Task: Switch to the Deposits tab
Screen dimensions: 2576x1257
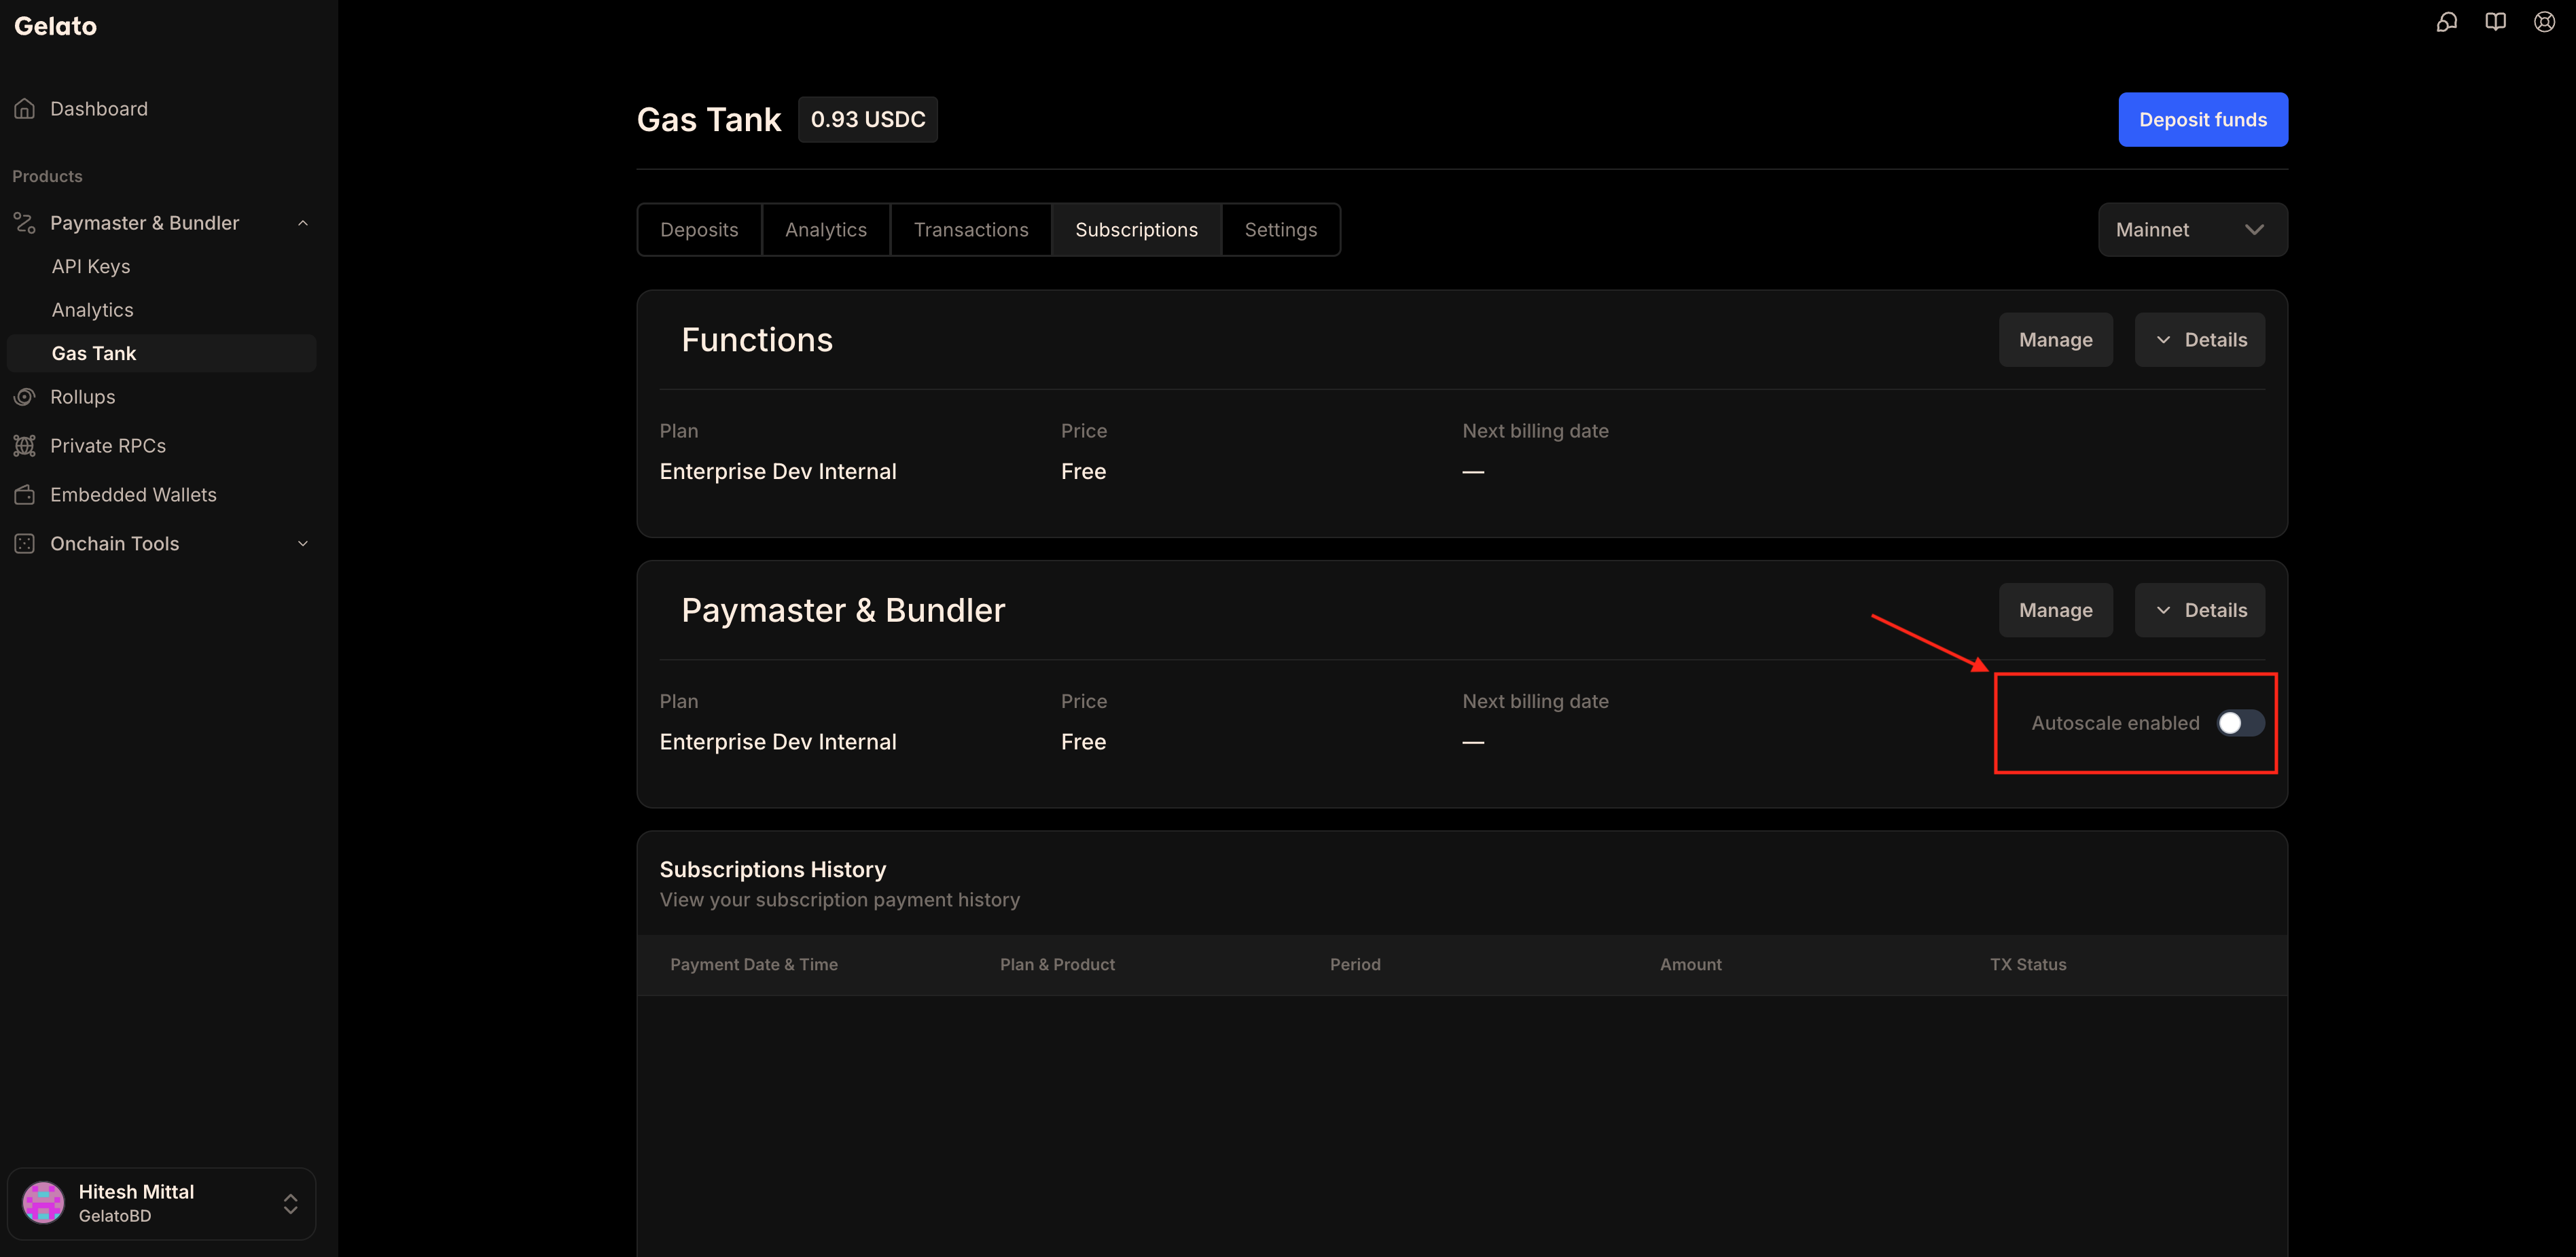Action: (699, 230)
